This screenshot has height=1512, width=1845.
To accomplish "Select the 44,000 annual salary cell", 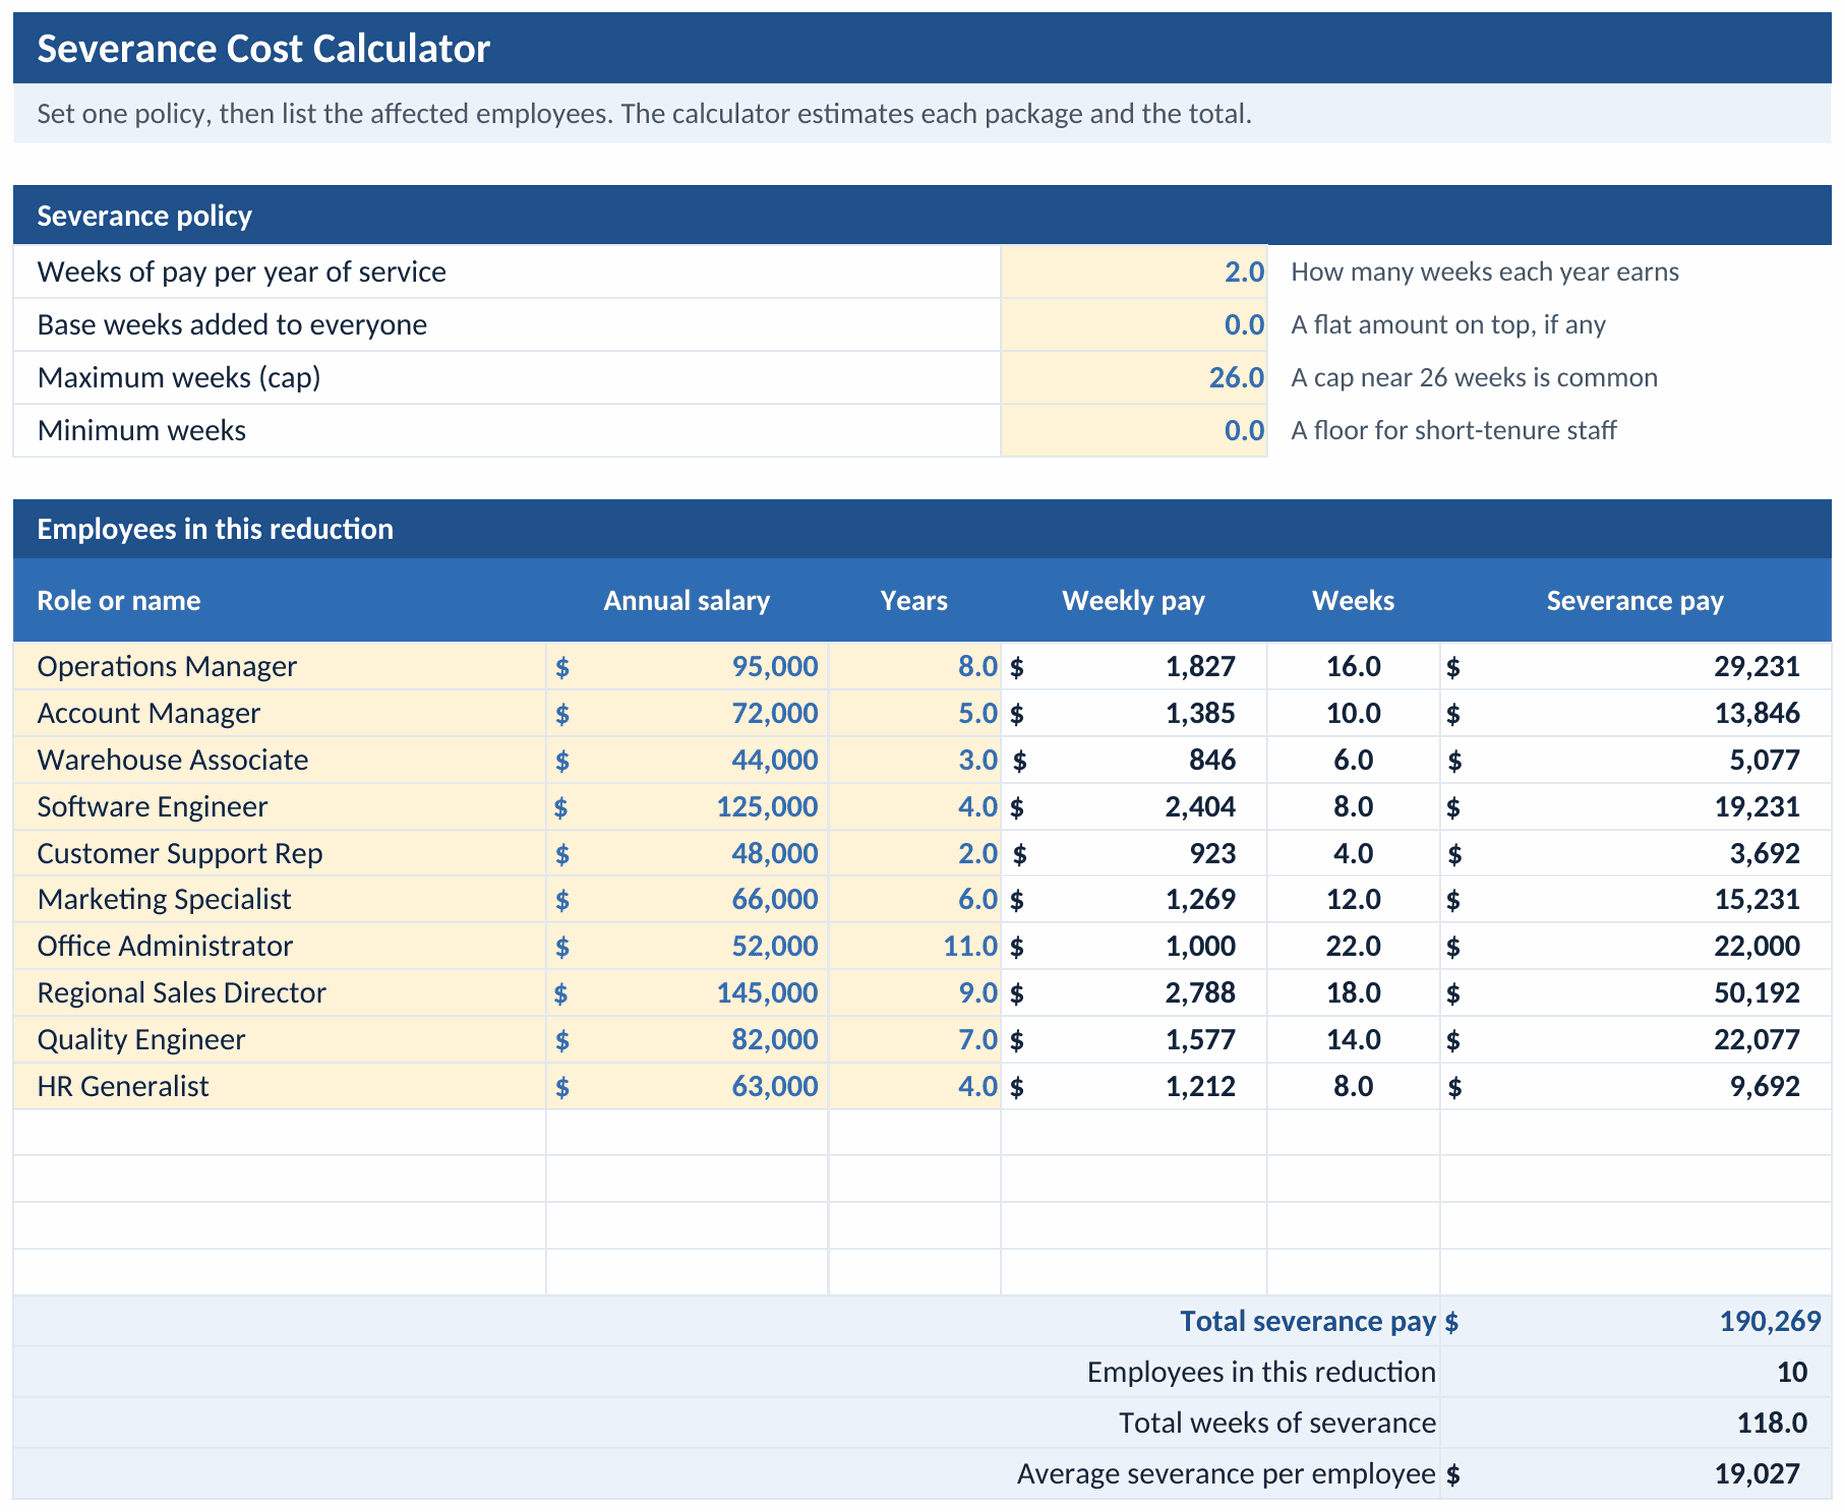I will coord(687,760).
